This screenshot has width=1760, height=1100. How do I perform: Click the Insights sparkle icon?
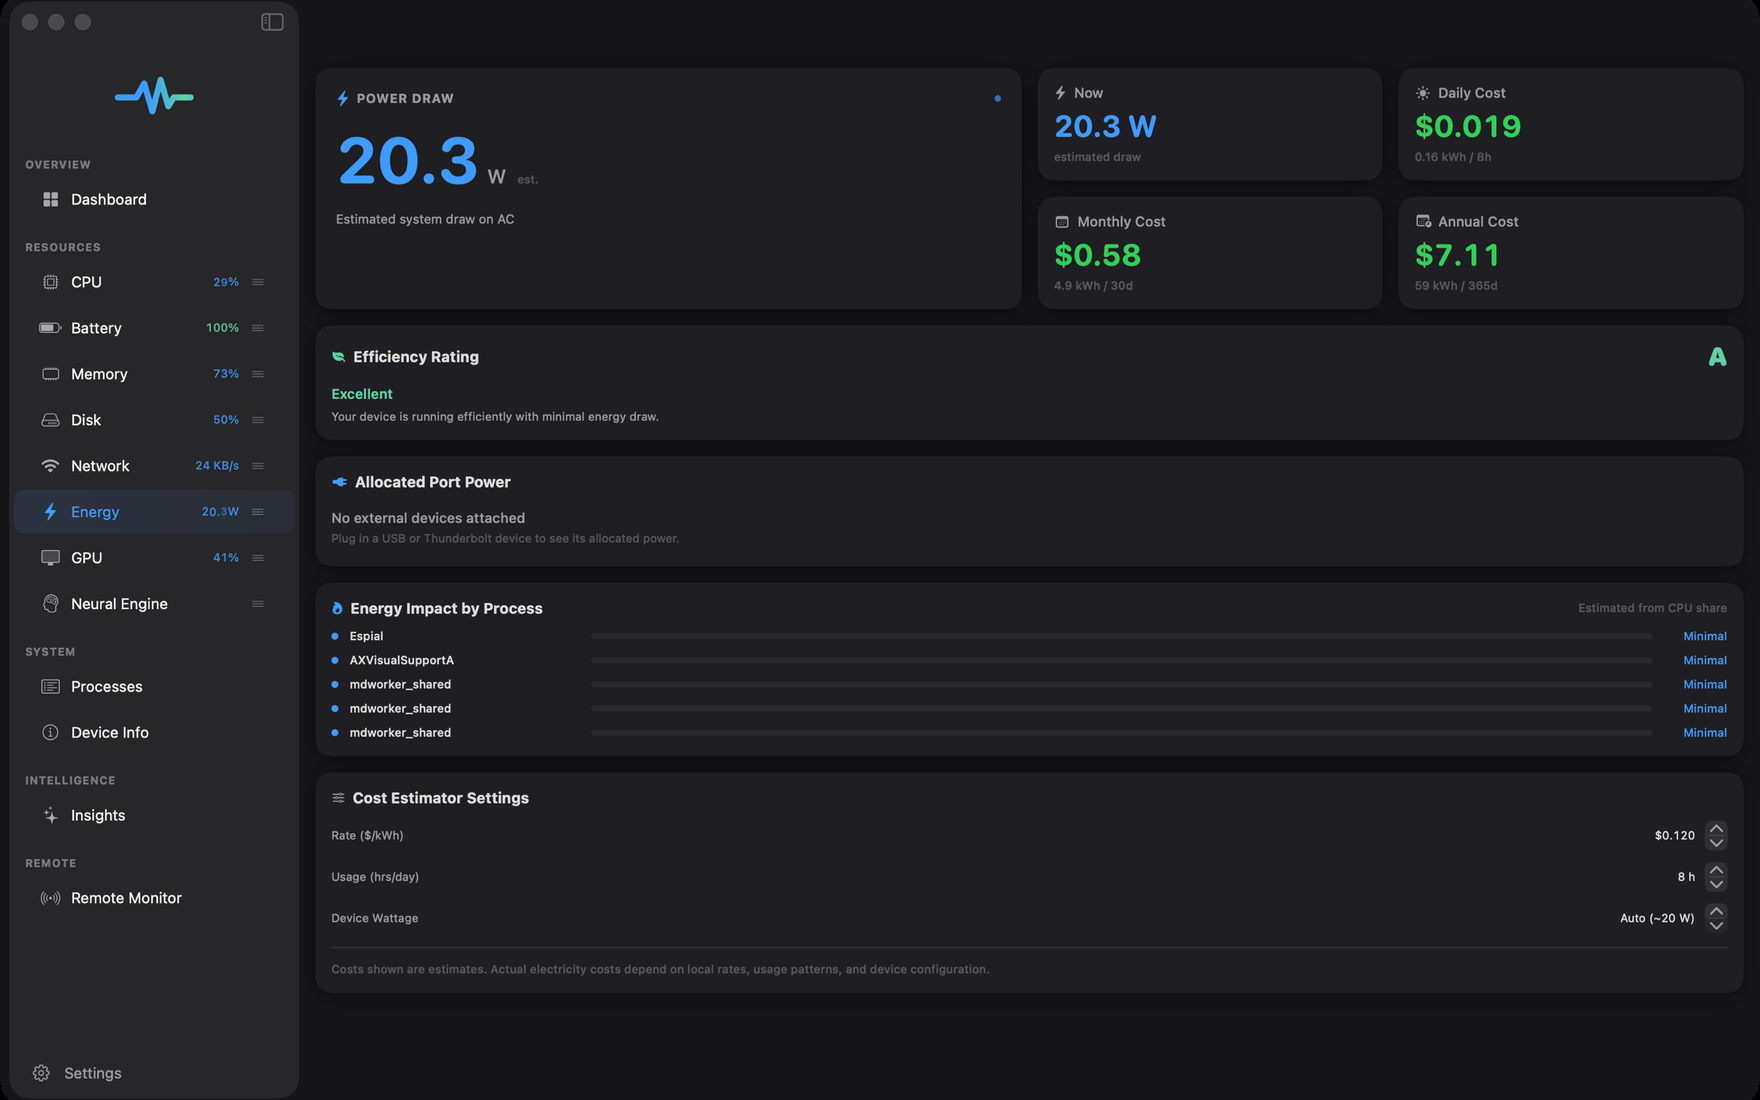tap(50, 816)
